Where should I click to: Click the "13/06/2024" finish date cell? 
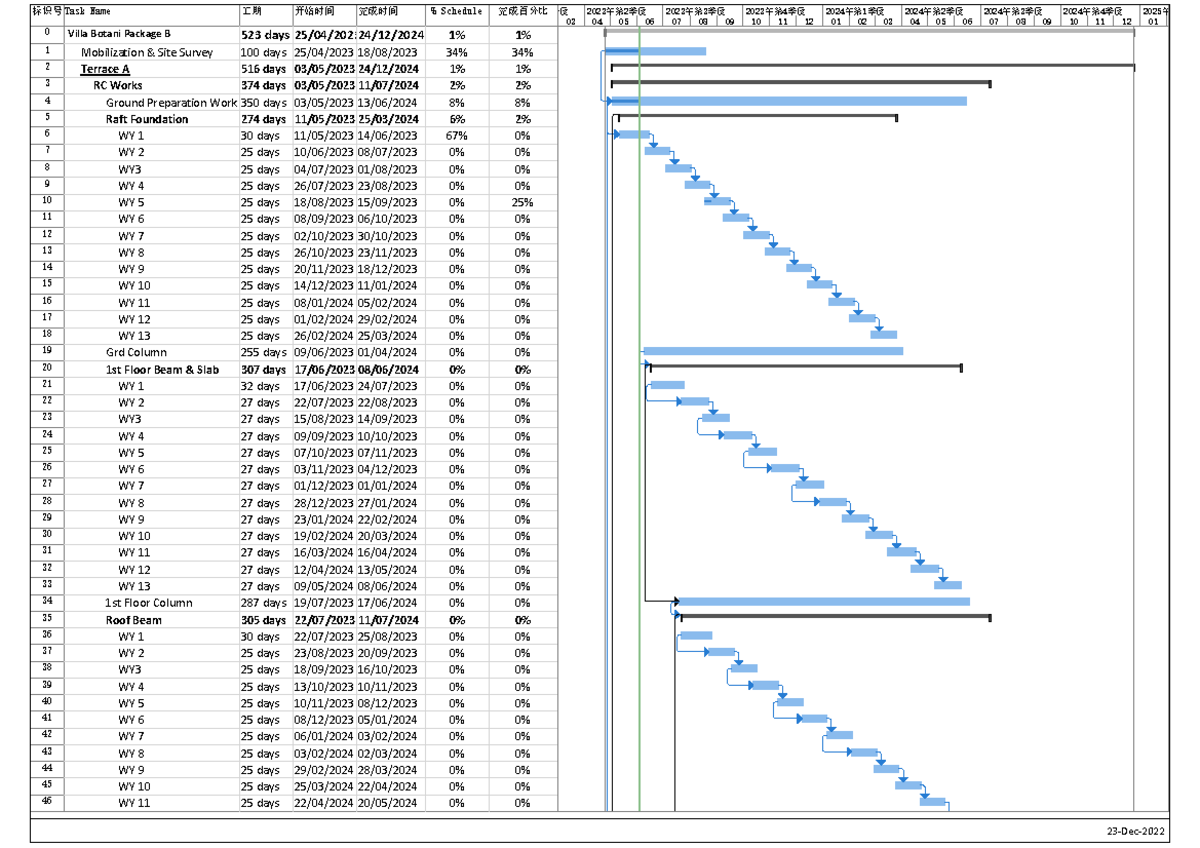point(388,102)
